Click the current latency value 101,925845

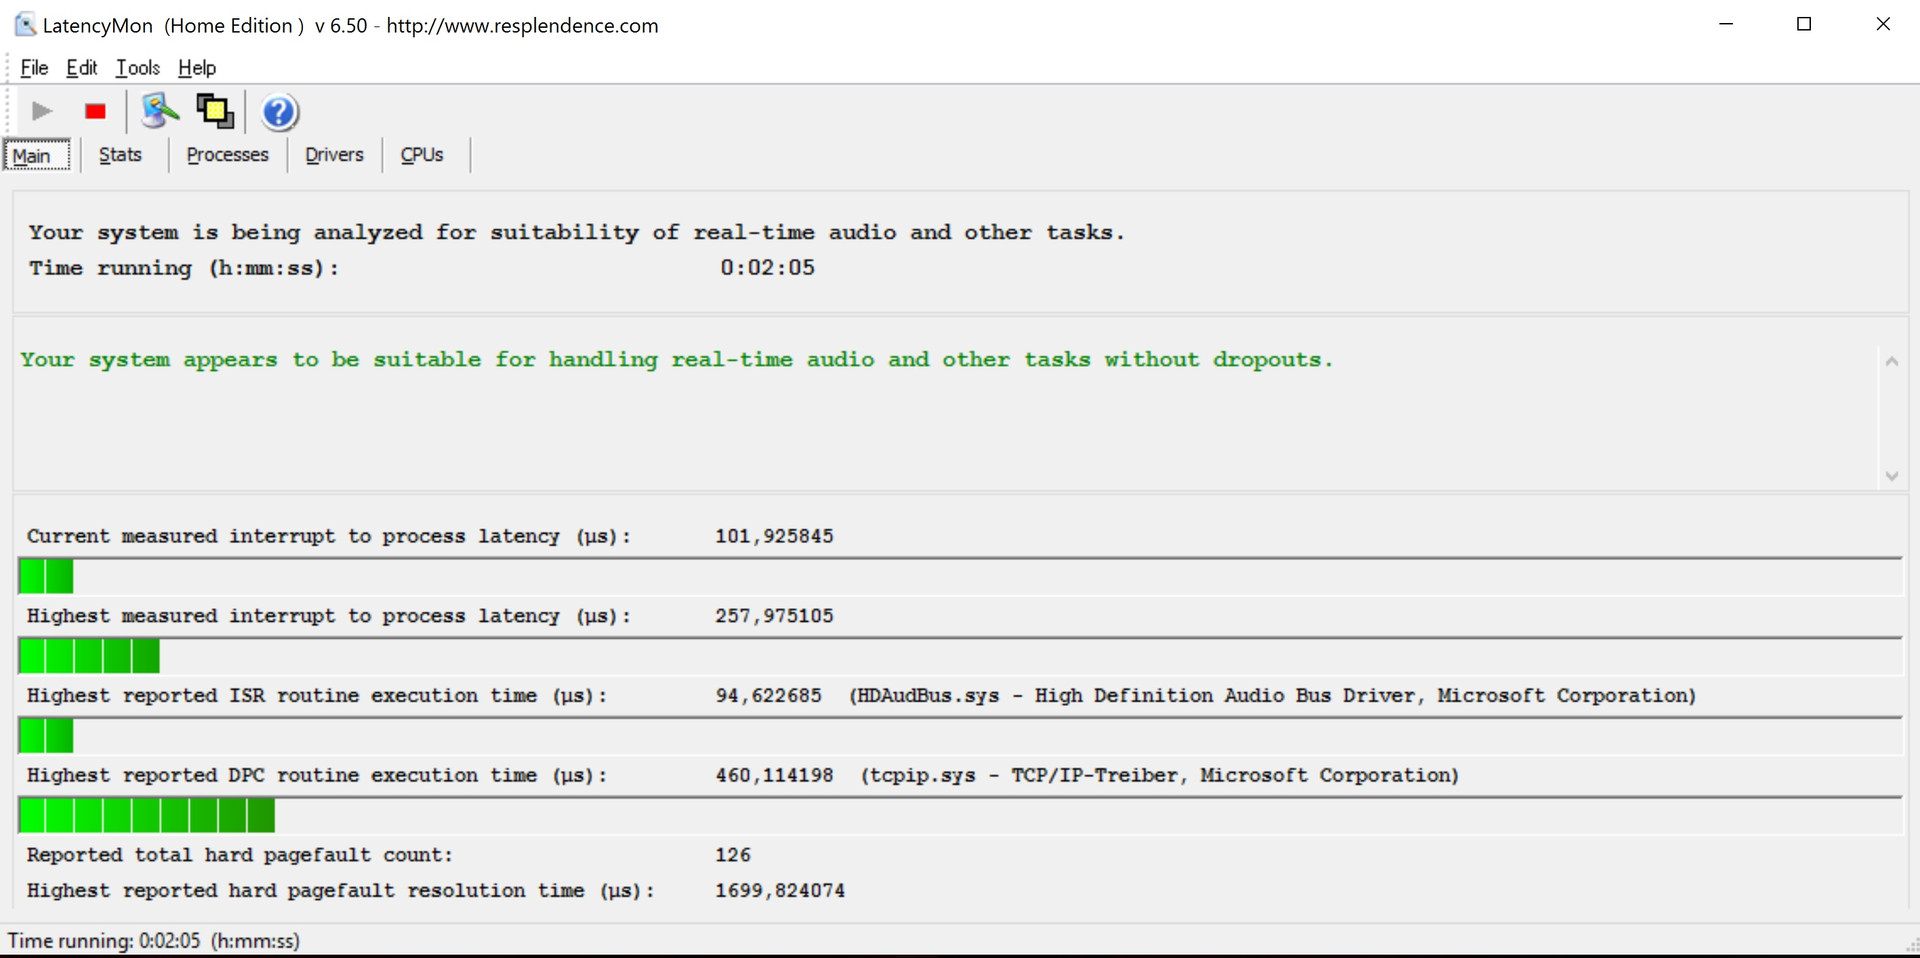(774, 536)
